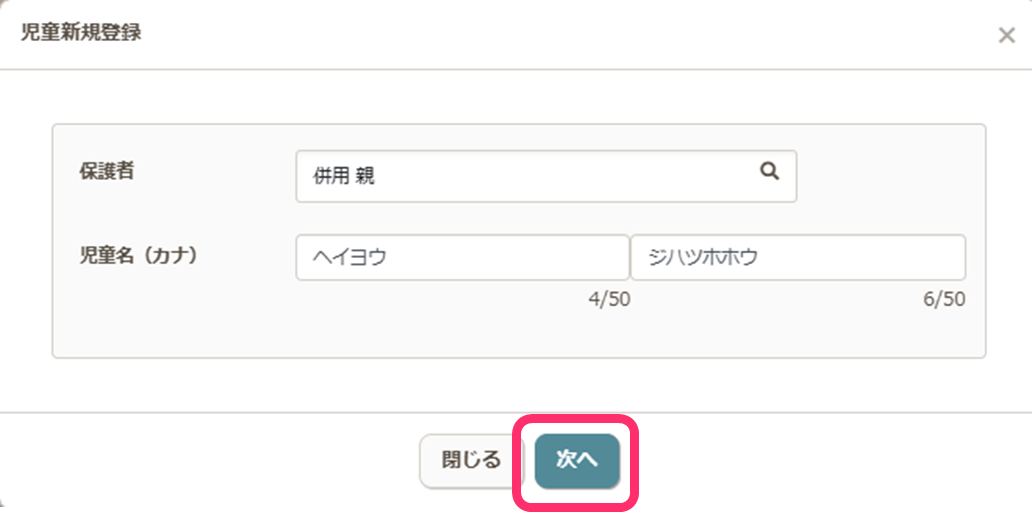Click the magnifier search icon in 保護者 field
Screen dimensions: 1032x512
click(769, 172)
